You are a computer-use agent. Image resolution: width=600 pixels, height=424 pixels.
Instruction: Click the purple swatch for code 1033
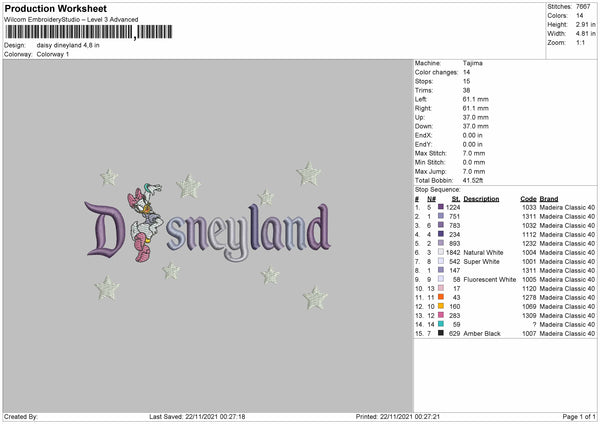pos(441,207)
